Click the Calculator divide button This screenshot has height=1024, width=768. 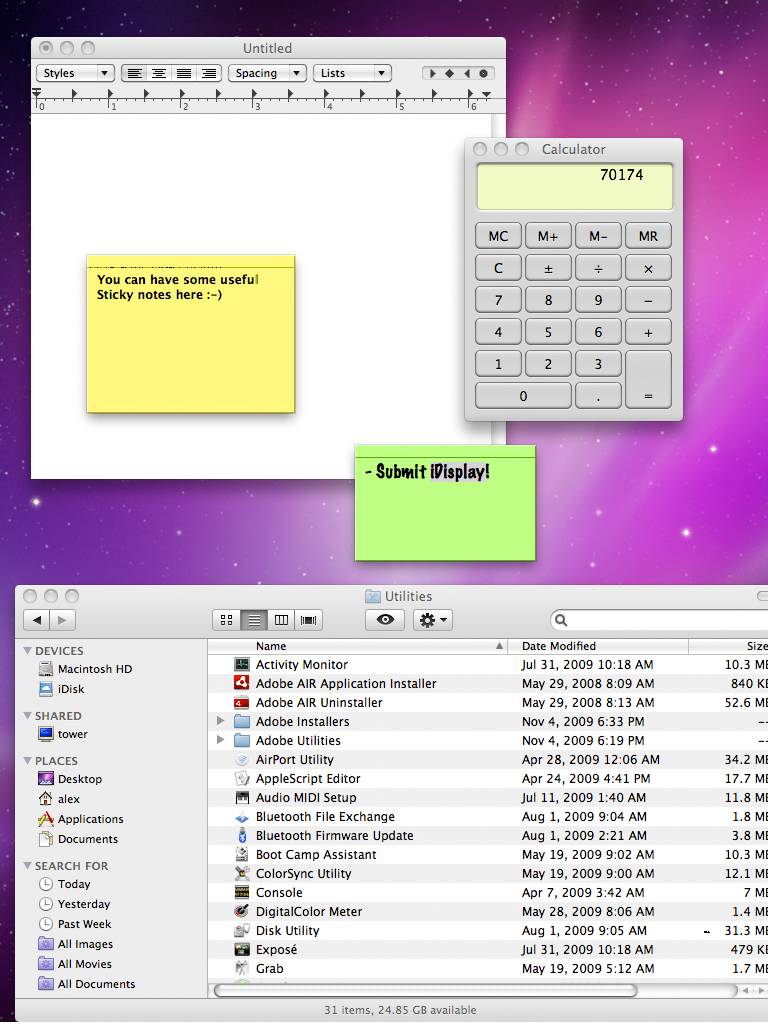click(x=598, y=268)
